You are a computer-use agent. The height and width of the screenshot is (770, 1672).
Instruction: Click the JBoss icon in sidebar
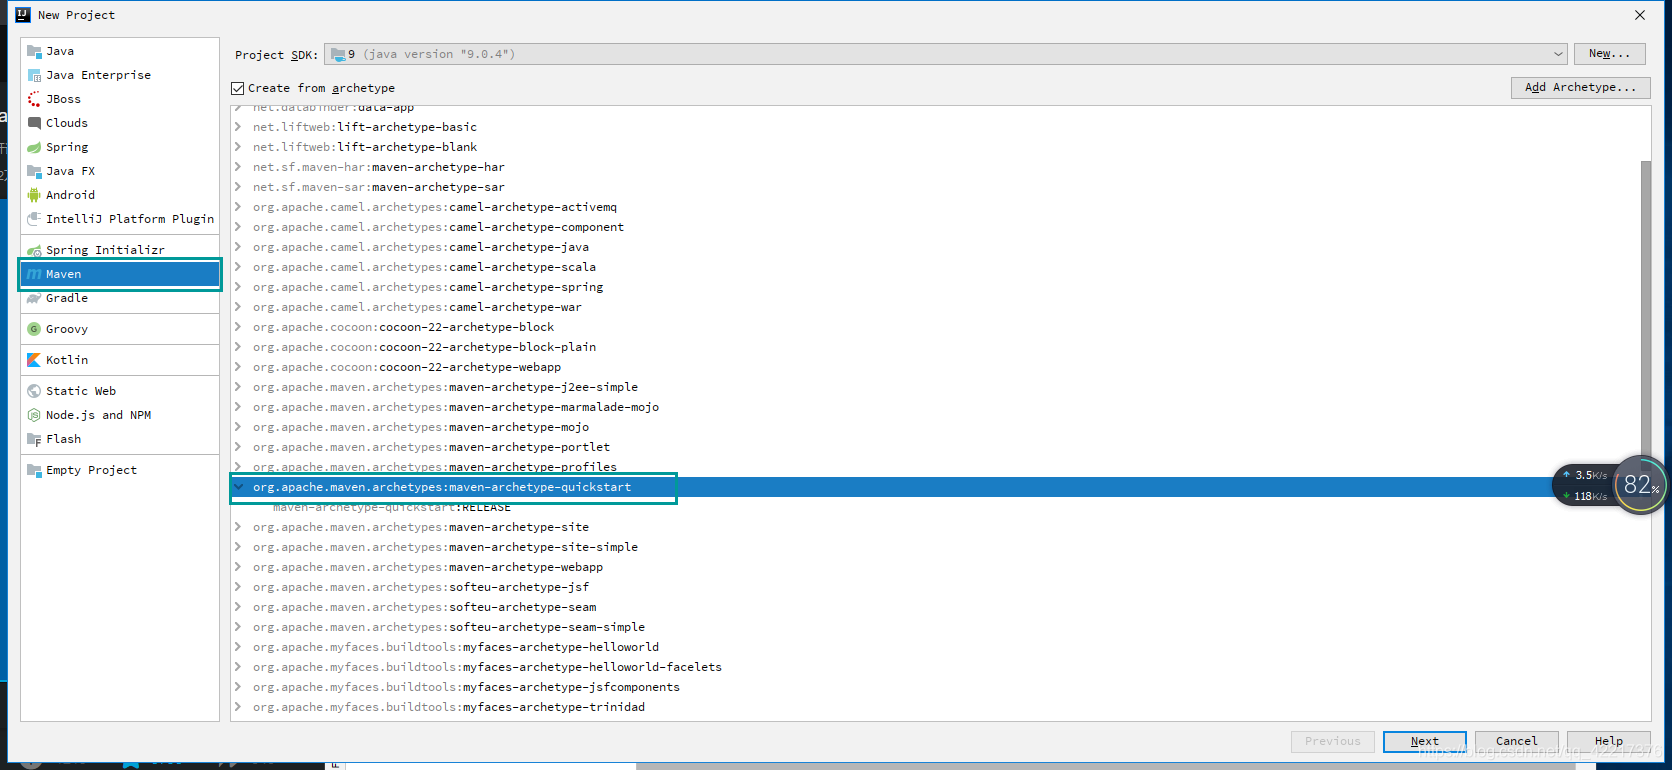[34, 99]
